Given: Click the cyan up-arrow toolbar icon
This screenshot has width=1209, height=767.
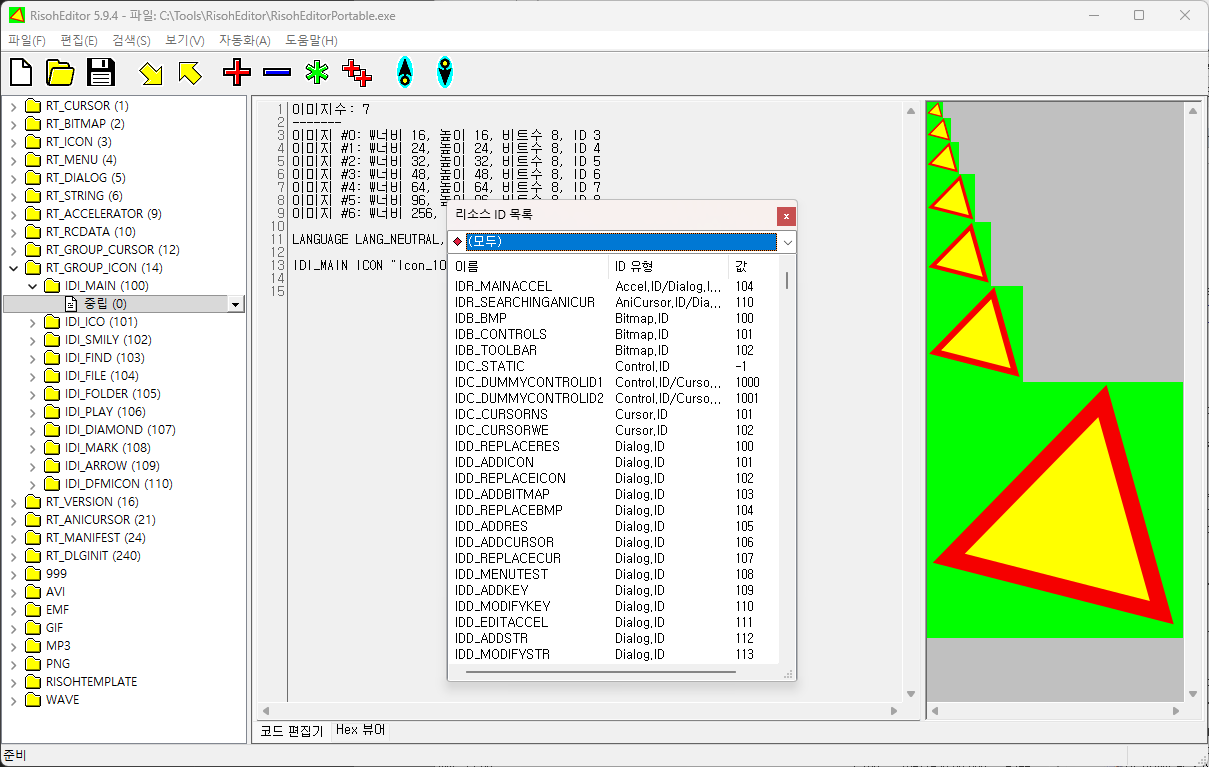Looking at the screenshot, I should [x=404, y=72].
